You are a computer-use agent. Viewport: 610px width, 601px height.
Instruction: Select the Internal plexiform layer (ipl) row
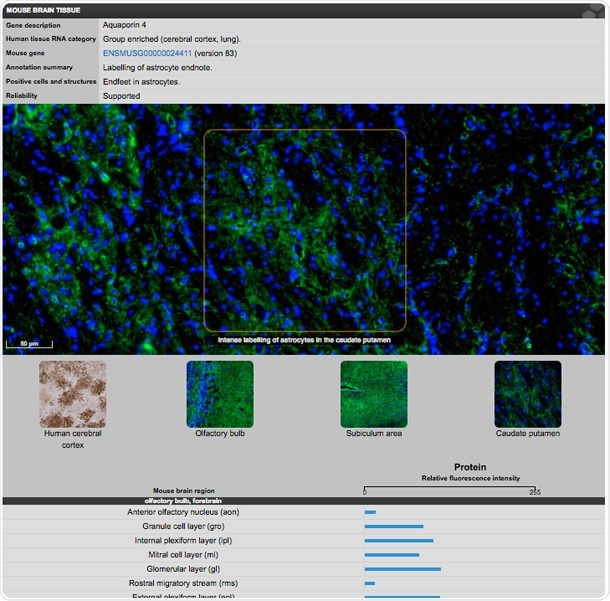click(183, 540)
